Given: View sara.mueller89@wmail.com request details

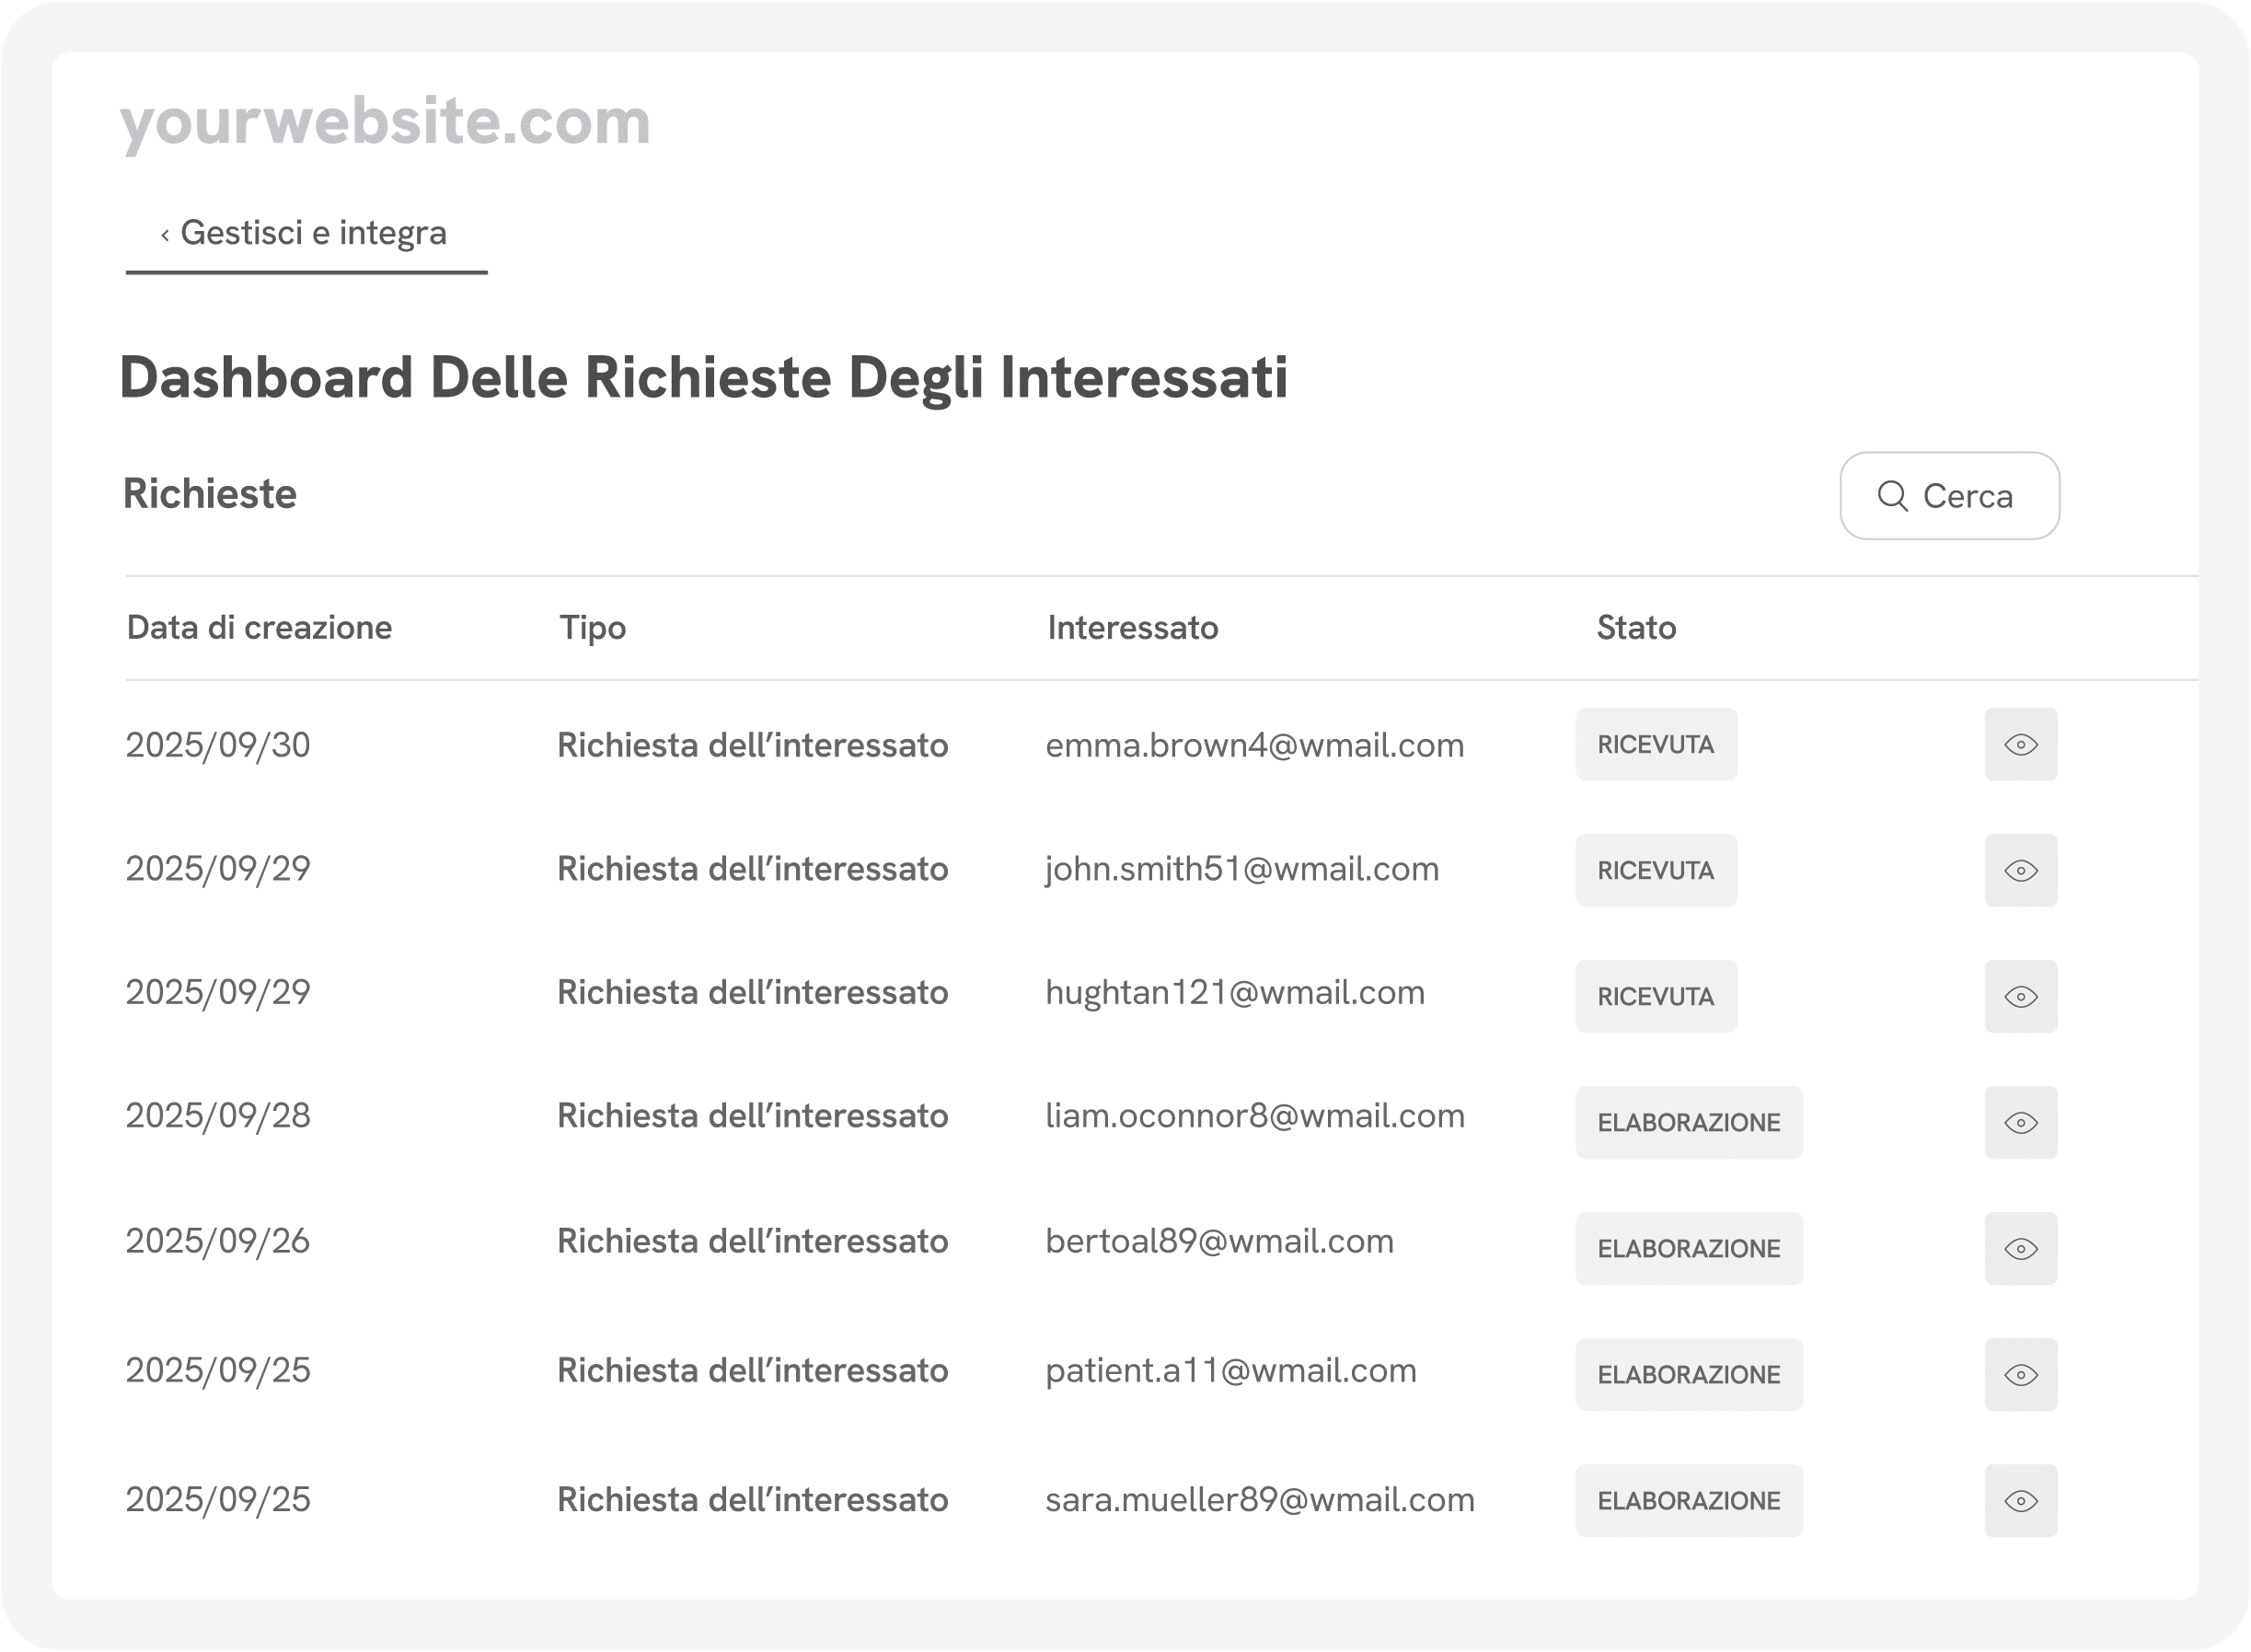Looking at the screenshot, I should pyautogui.click(x=2020, y=1501).
